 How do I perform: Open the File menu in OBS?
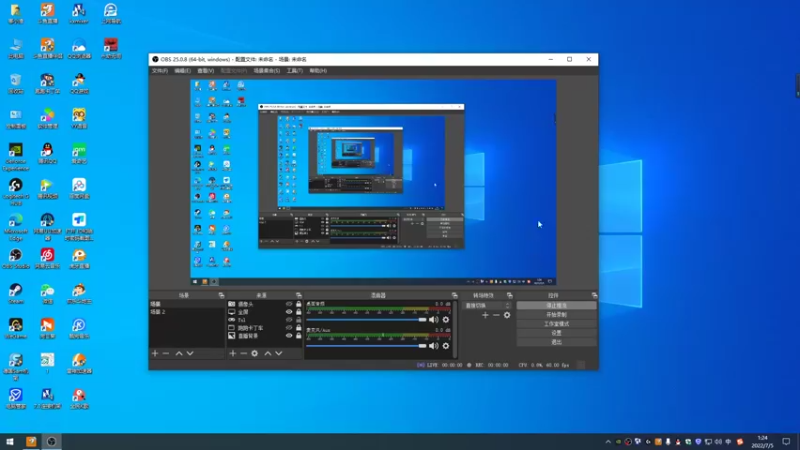click(x=160, y=71)
